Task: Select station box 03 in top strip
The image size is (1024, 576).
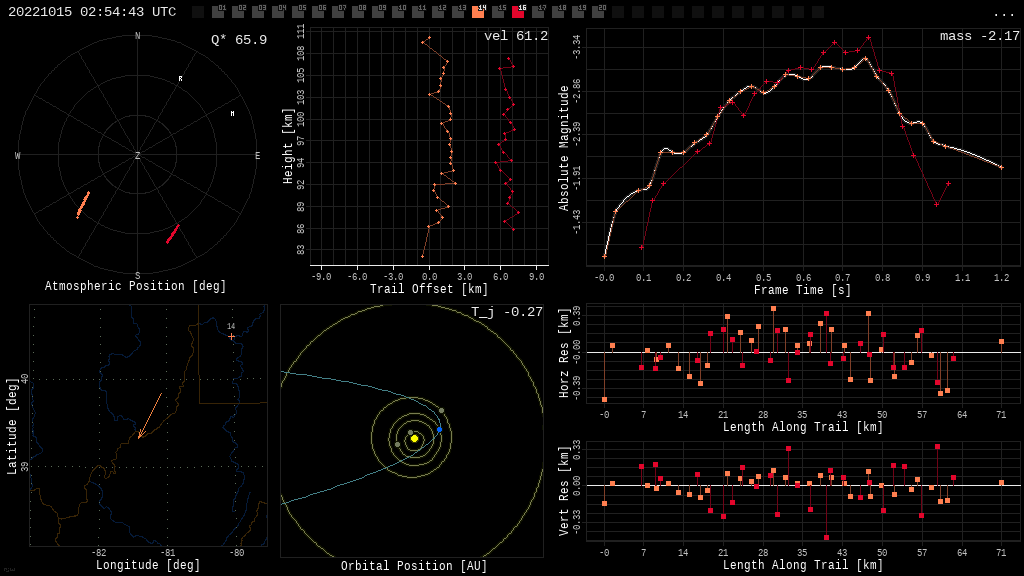Action: pos(258,12)
